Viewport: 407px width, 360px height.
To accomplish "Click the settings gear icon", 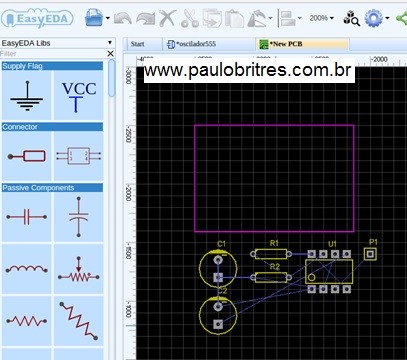I will 373,18.
